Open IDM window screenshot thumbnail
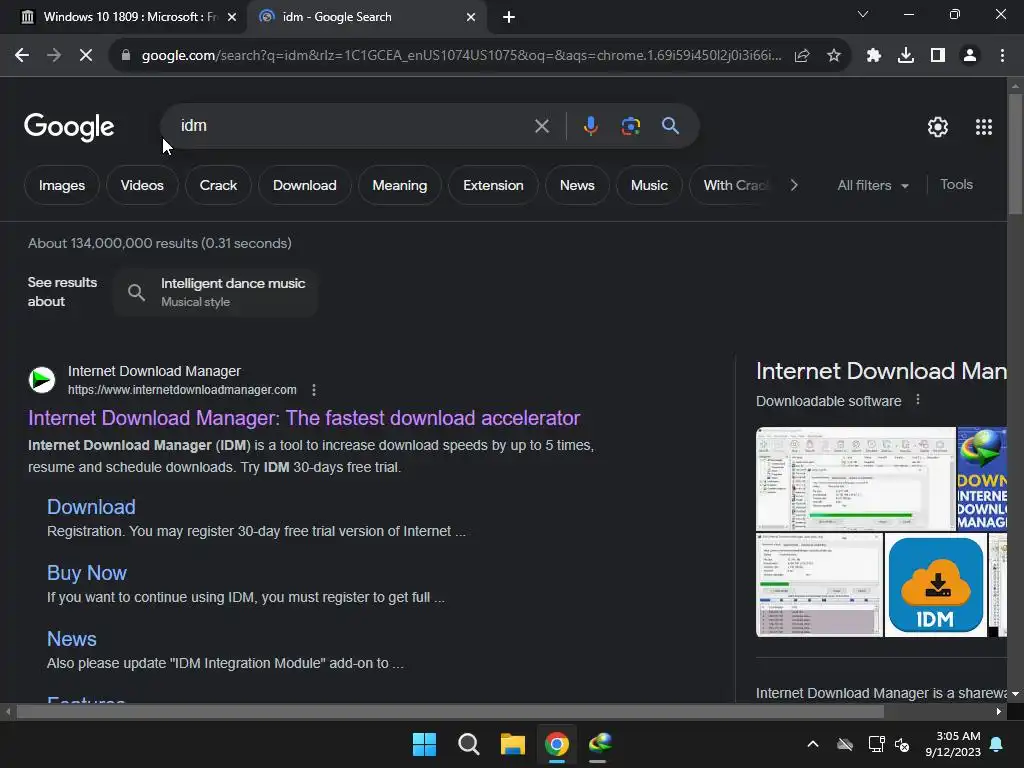 856,478
